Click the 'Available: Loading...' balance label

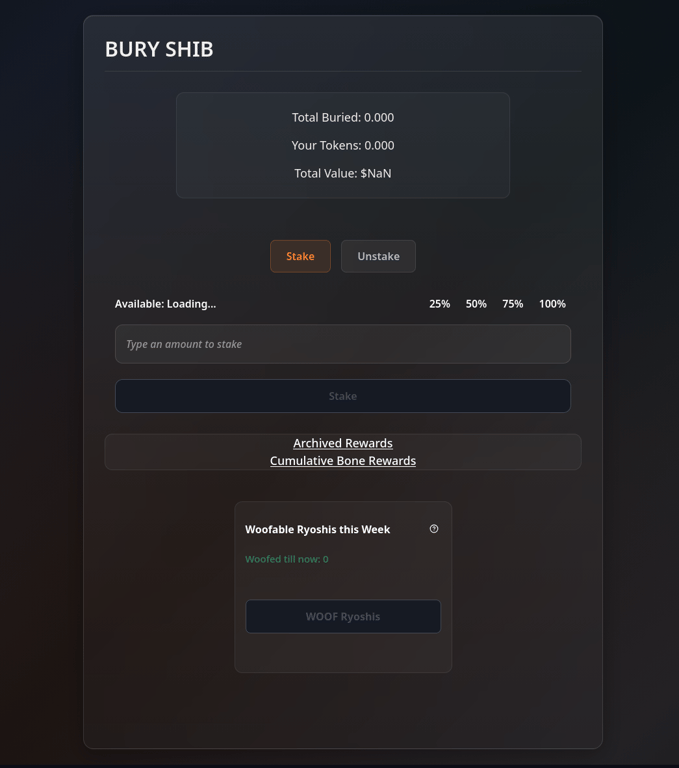coord(165,304)
